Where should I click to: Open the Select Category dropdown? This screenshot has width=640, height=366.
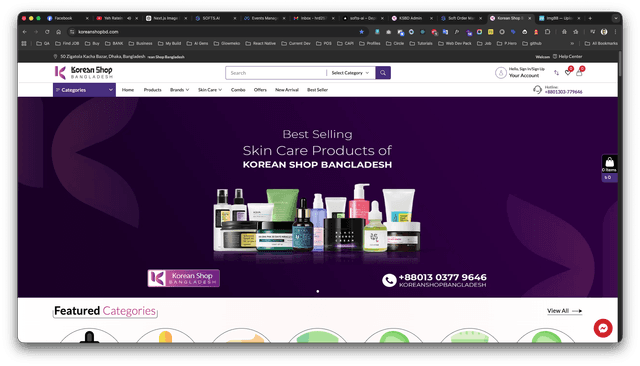point(350,73)
